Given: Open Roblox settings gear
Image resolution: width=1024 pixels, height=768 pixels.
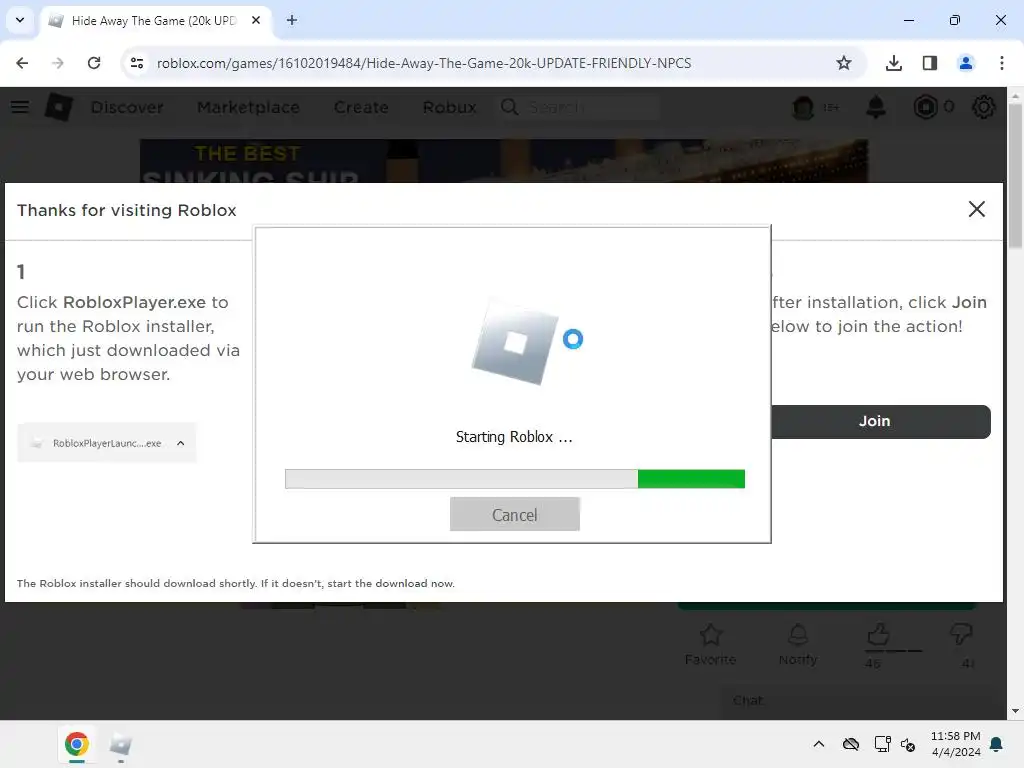Looking at the screenshot, I should [984, 107].
